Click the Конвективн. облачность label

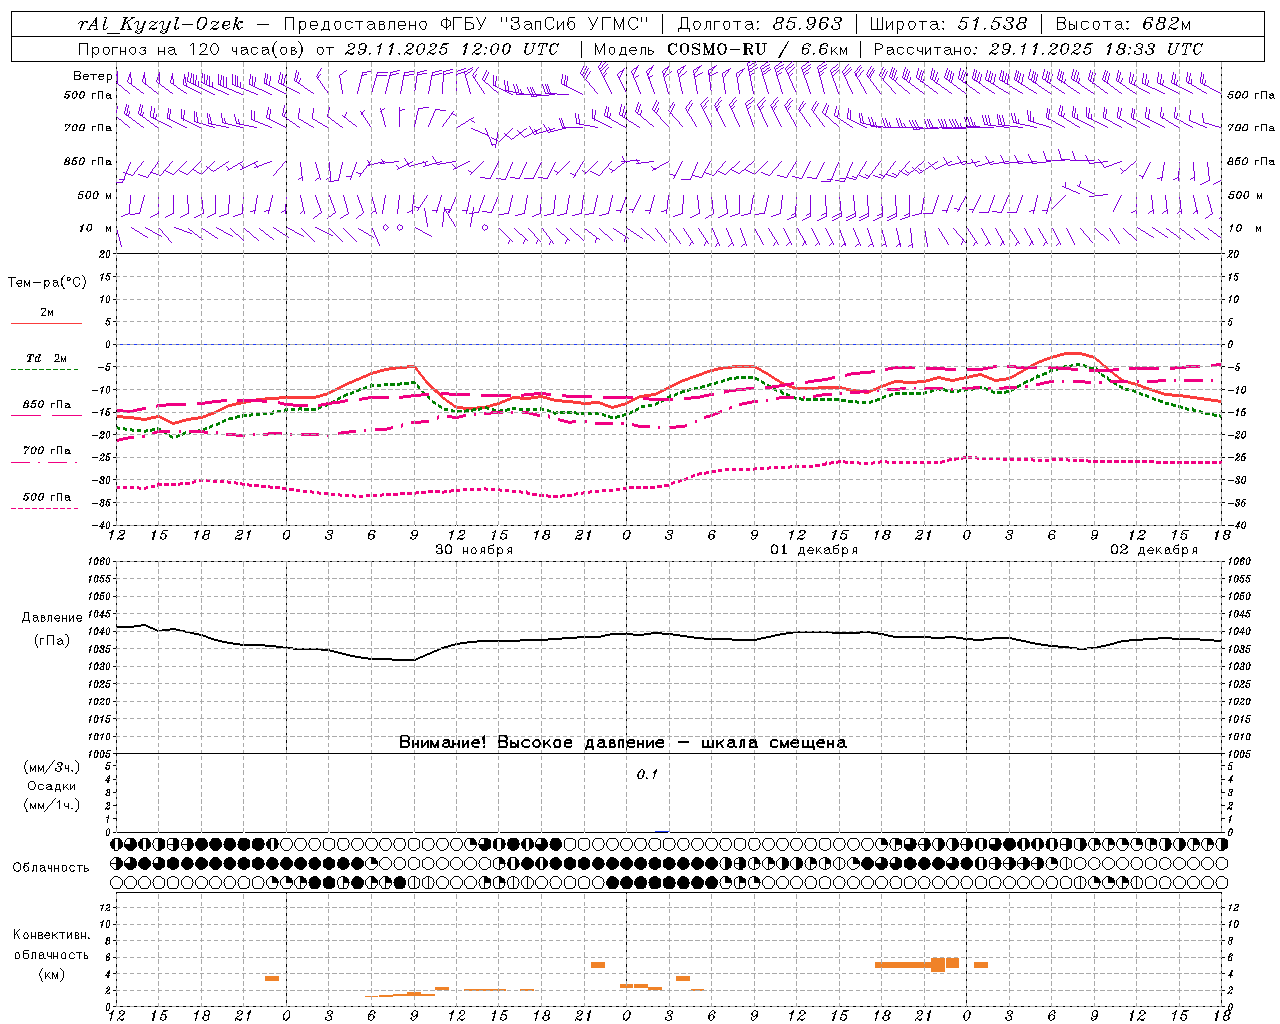click(52, 945)
